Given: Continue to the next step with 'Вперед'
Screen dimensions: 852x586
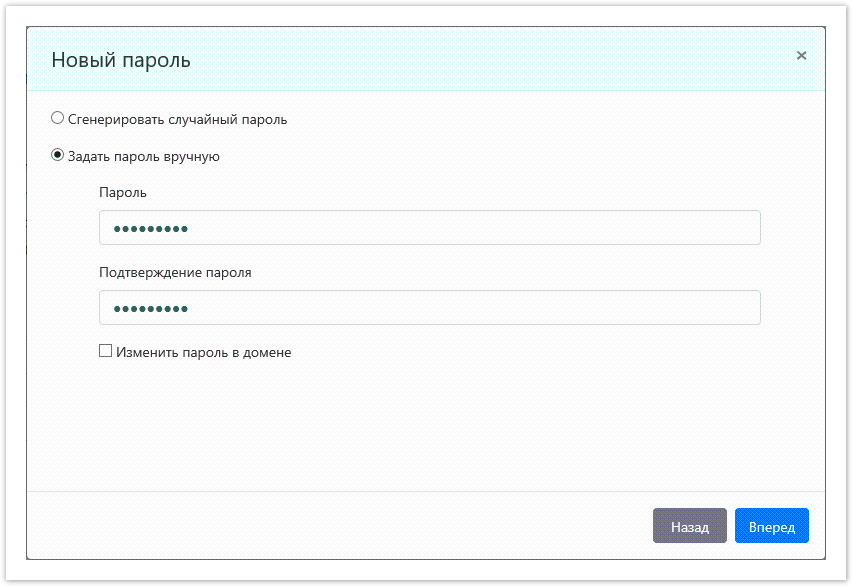Looking at the screenshot, I should pyautogui.click(x=771, y=525).
